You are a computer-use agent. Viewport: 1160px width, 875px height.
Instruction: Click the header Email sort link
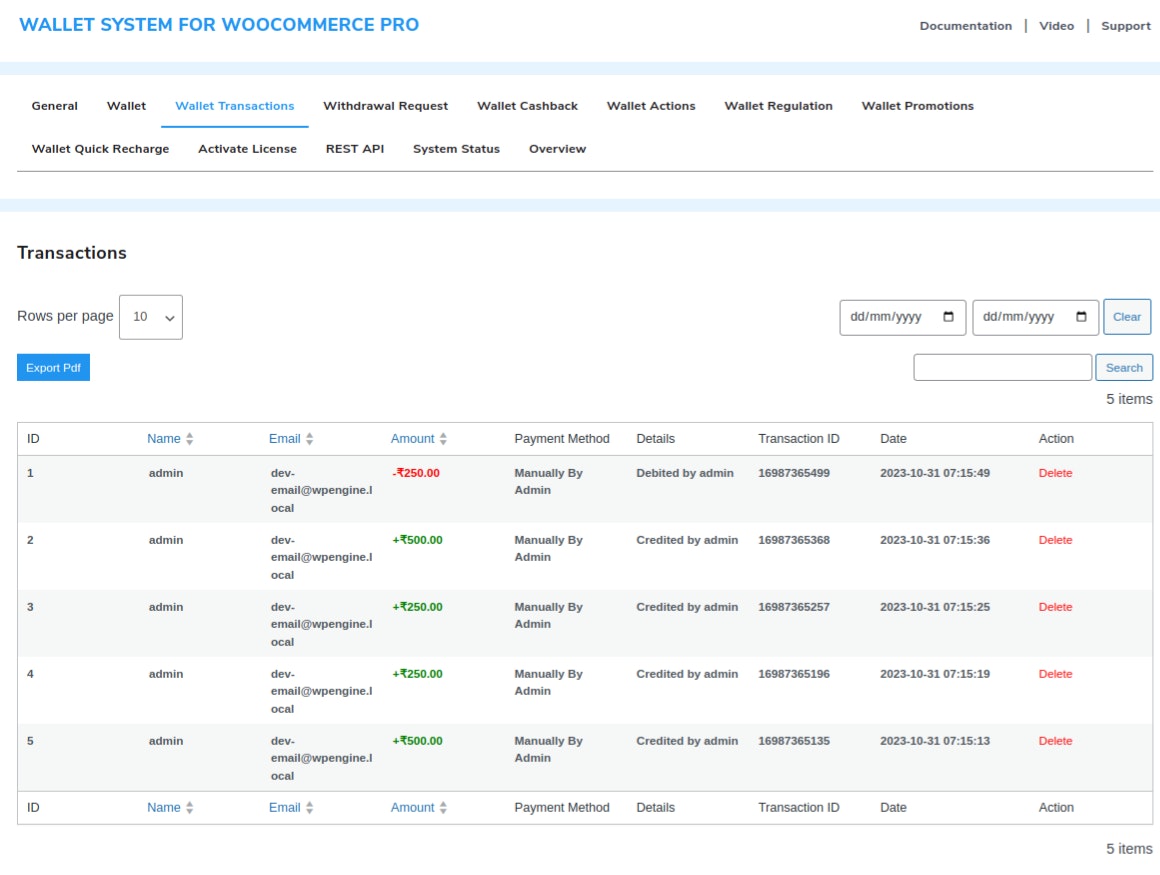click(x=285, y=439)
